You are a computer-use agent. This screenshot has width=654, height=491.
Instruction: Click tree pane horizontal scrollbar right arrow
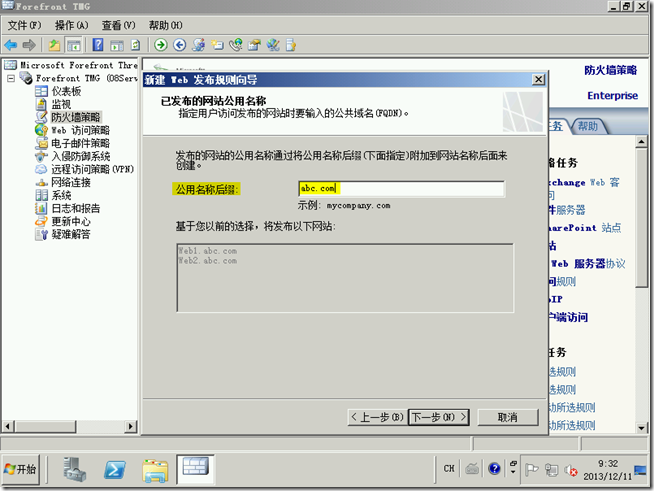(131, 426)
